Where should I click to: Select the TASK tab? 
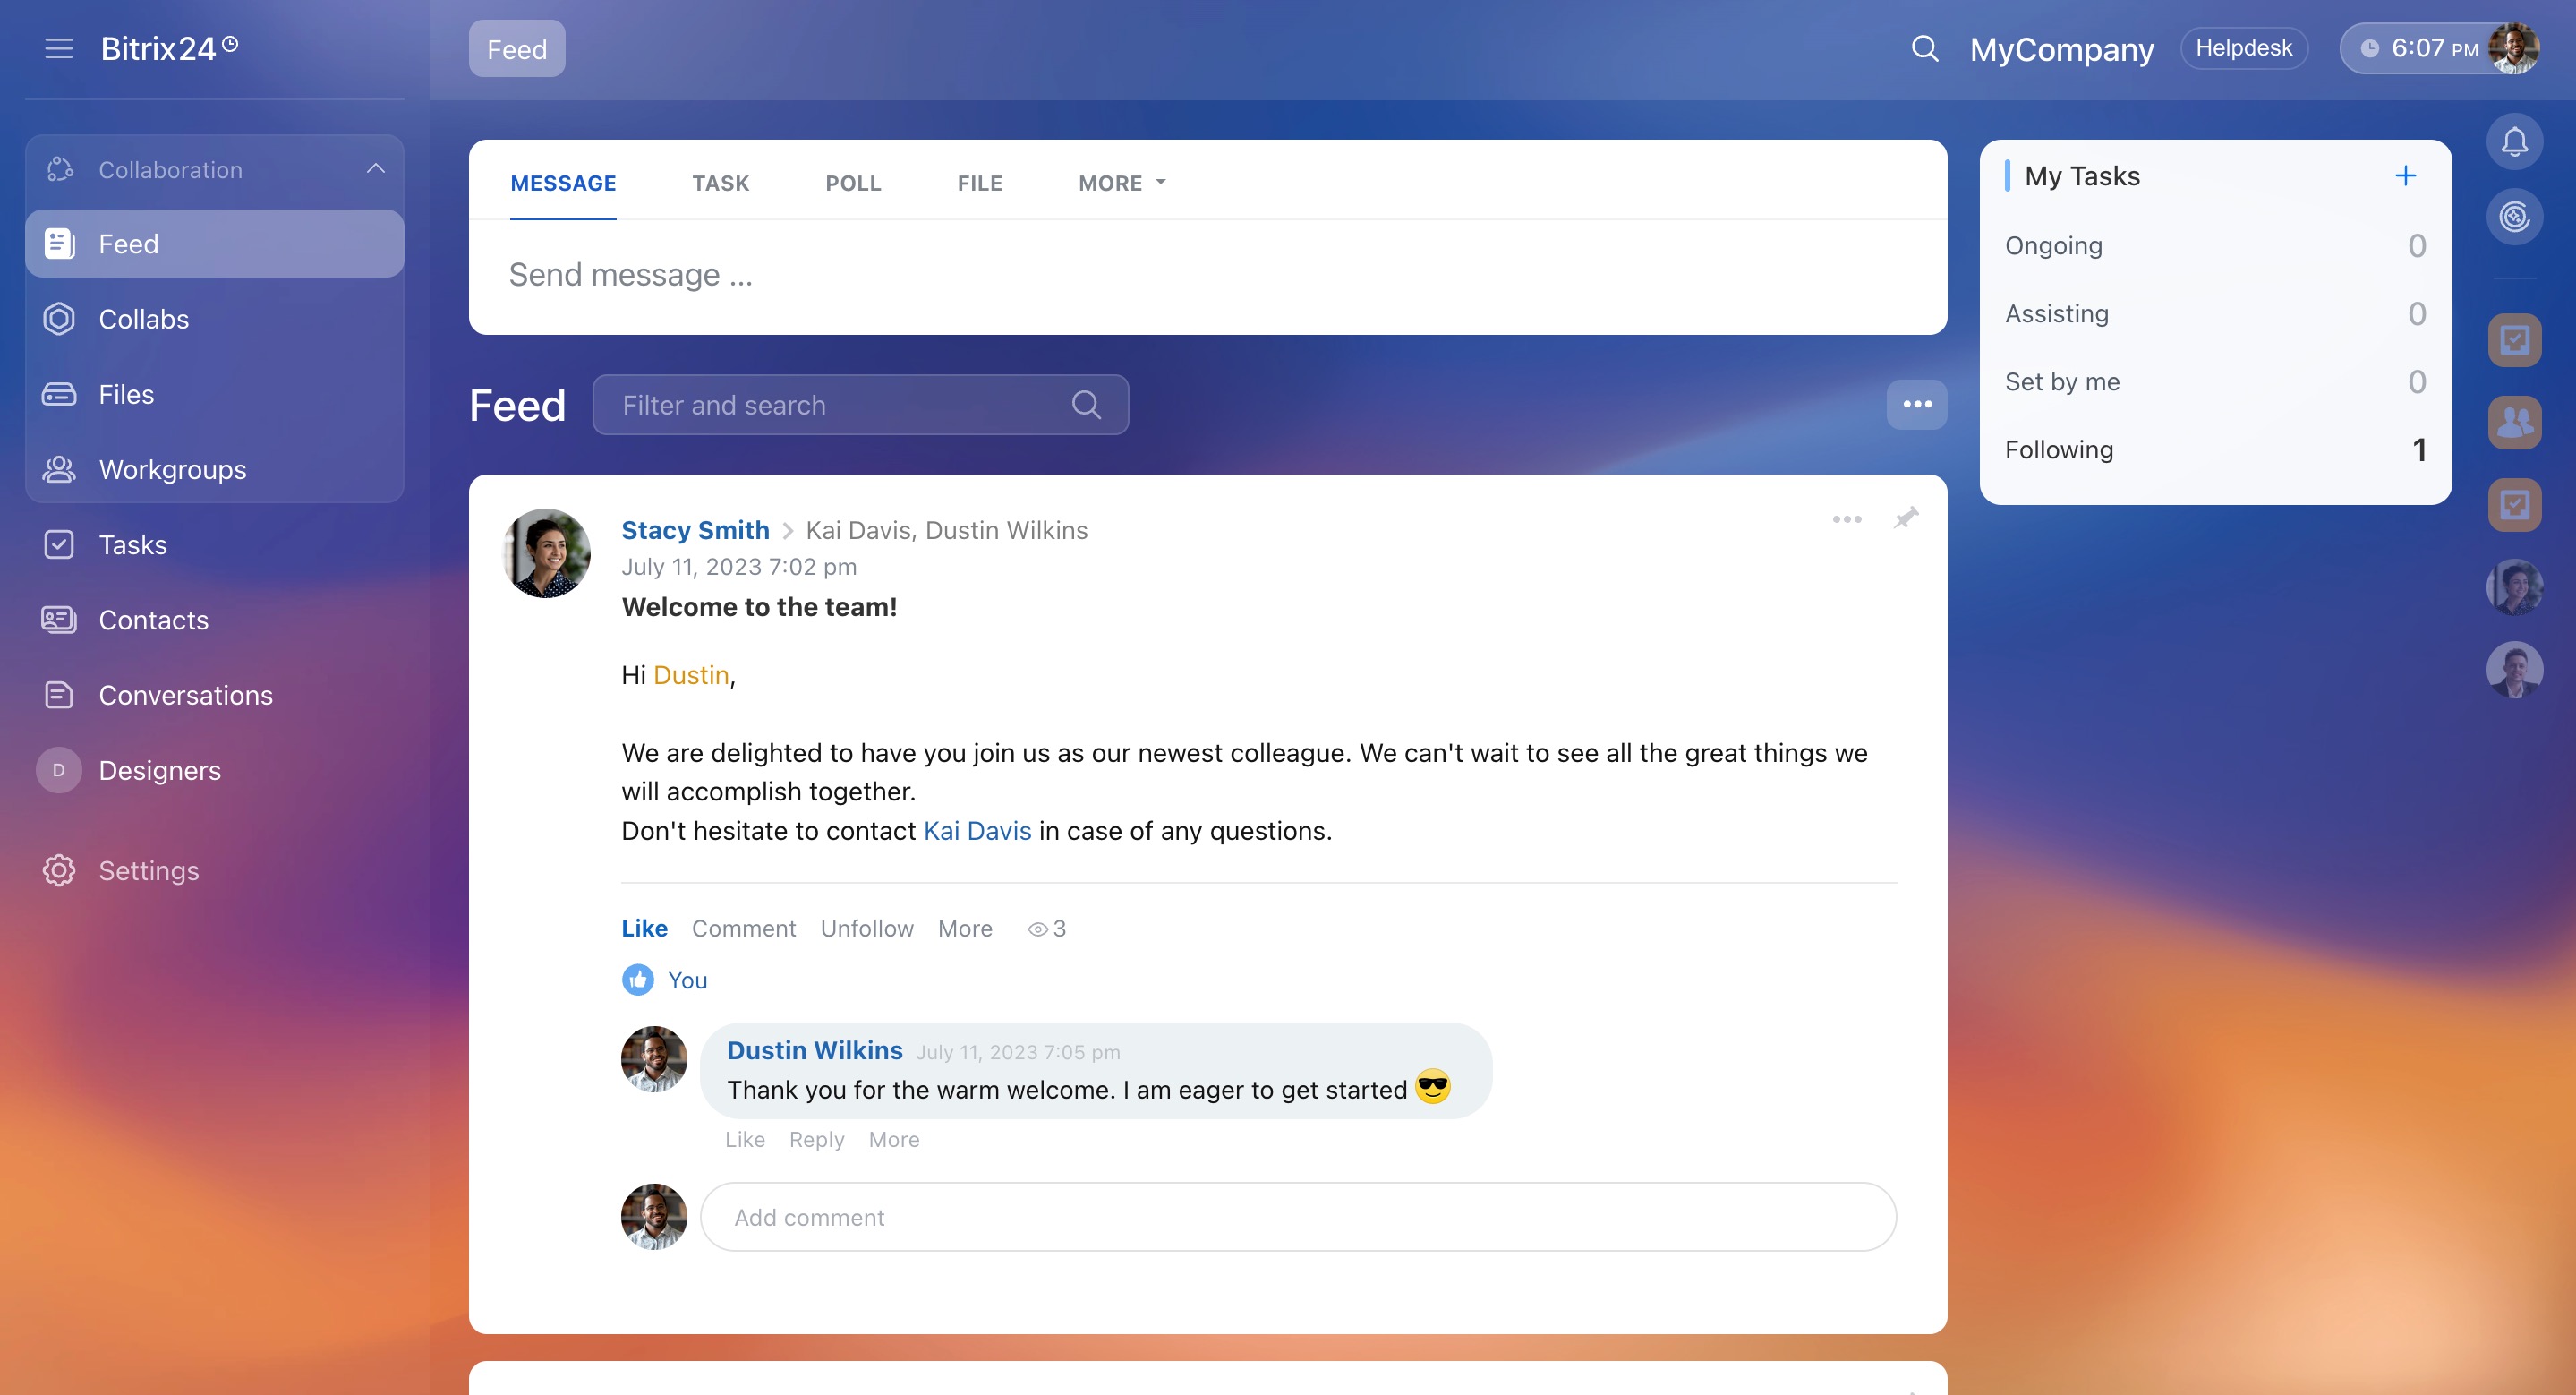pos(720,183)
